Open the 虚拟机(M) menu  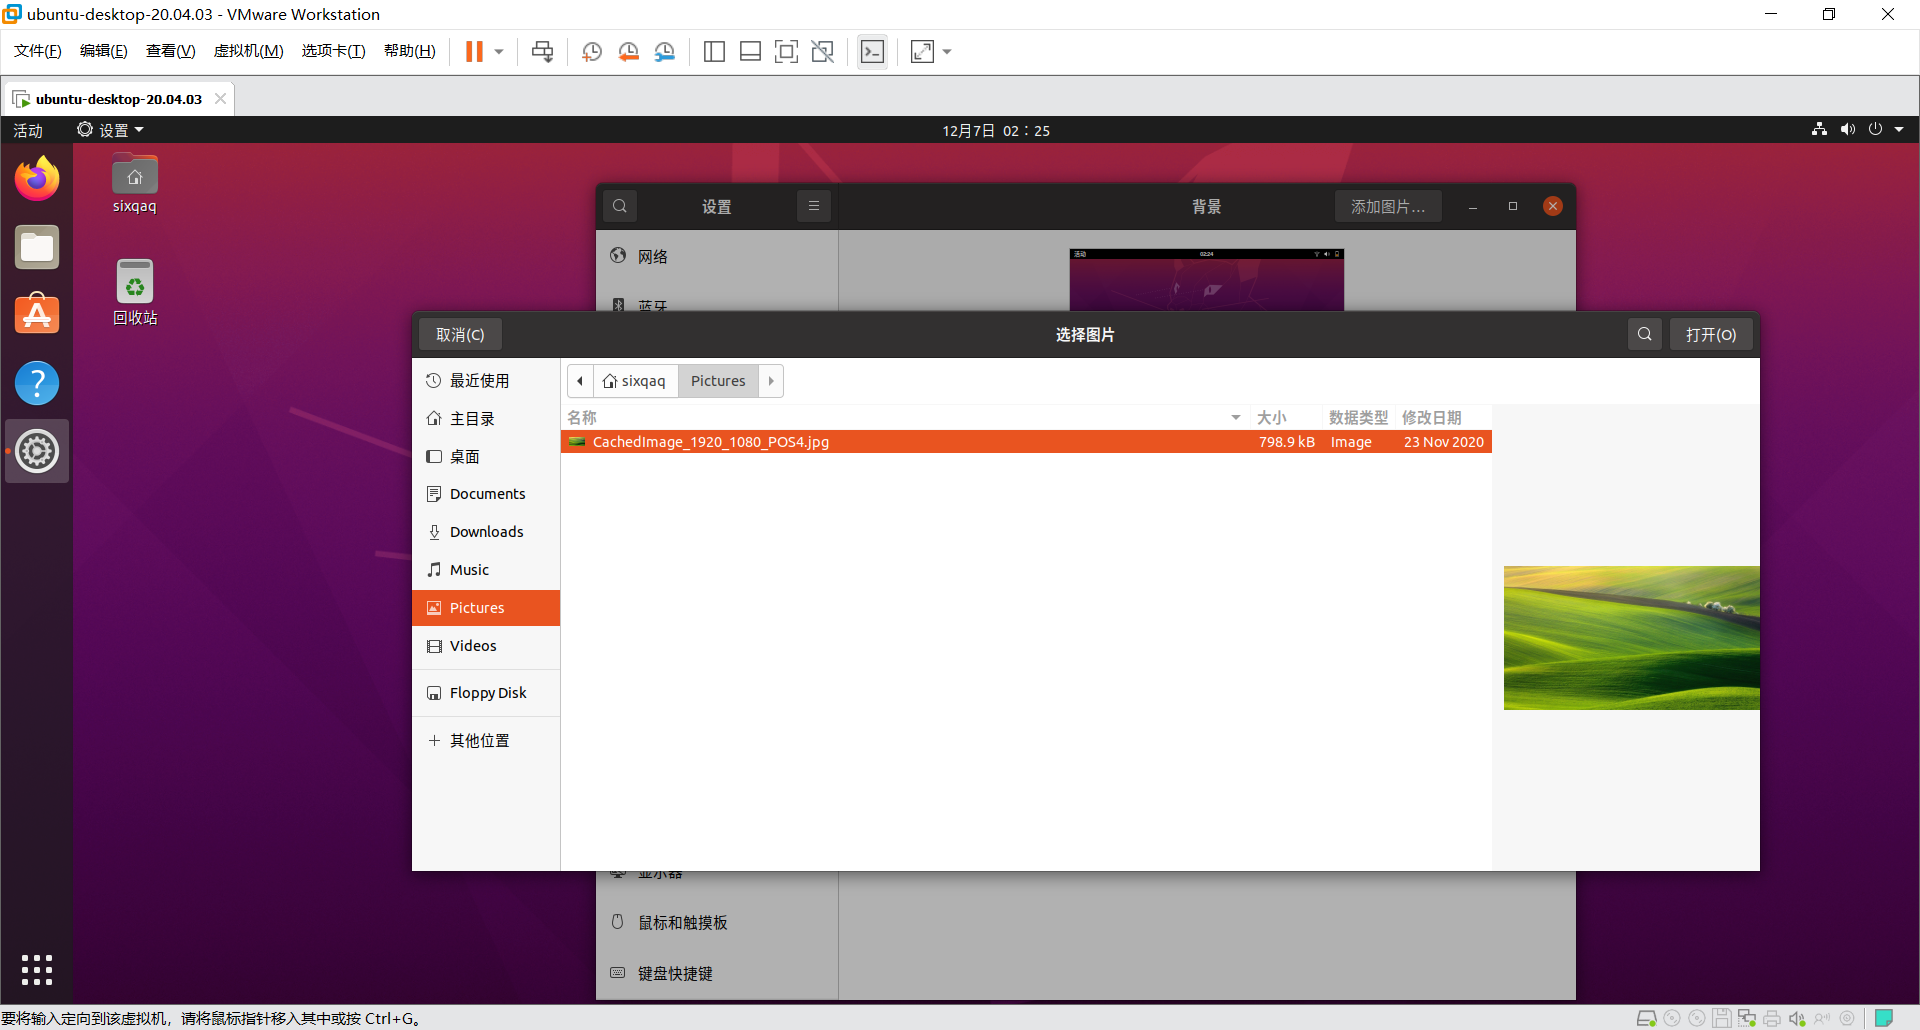click(x=248, y=50)
